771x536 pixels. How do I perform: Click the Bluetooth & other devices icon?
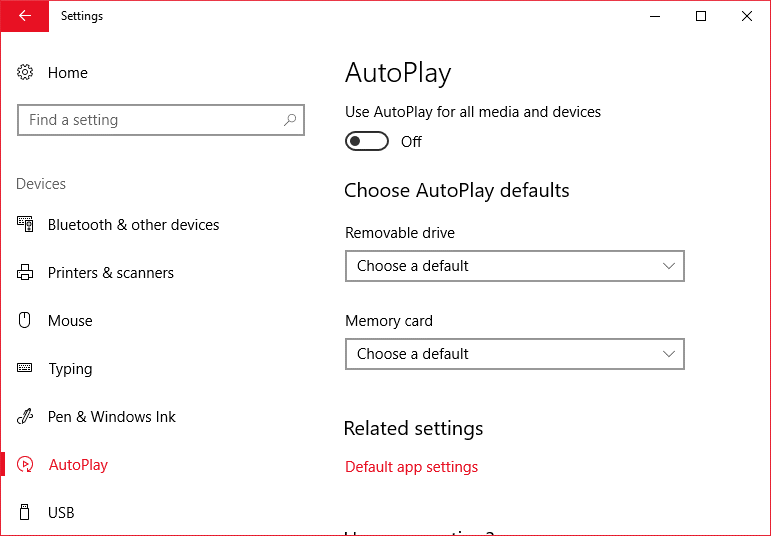point(26,225)
